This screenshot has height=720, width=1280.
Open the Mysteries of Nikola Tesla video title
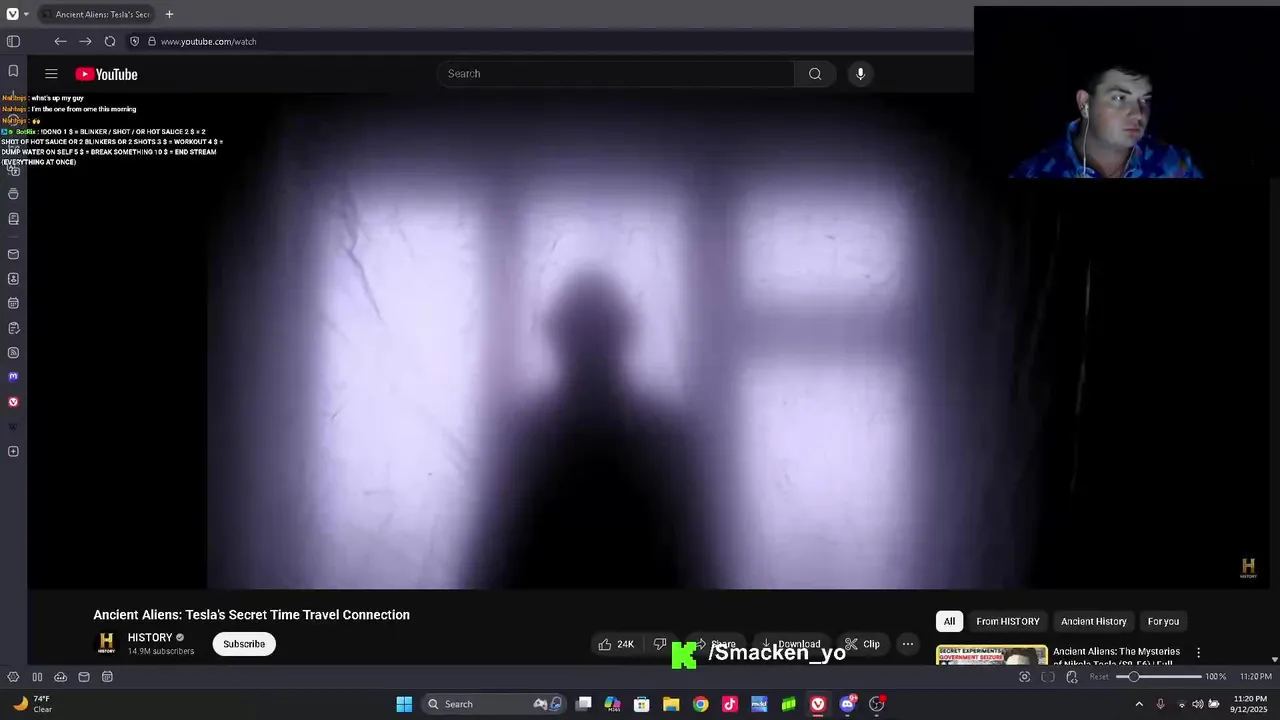(1116, 657)
